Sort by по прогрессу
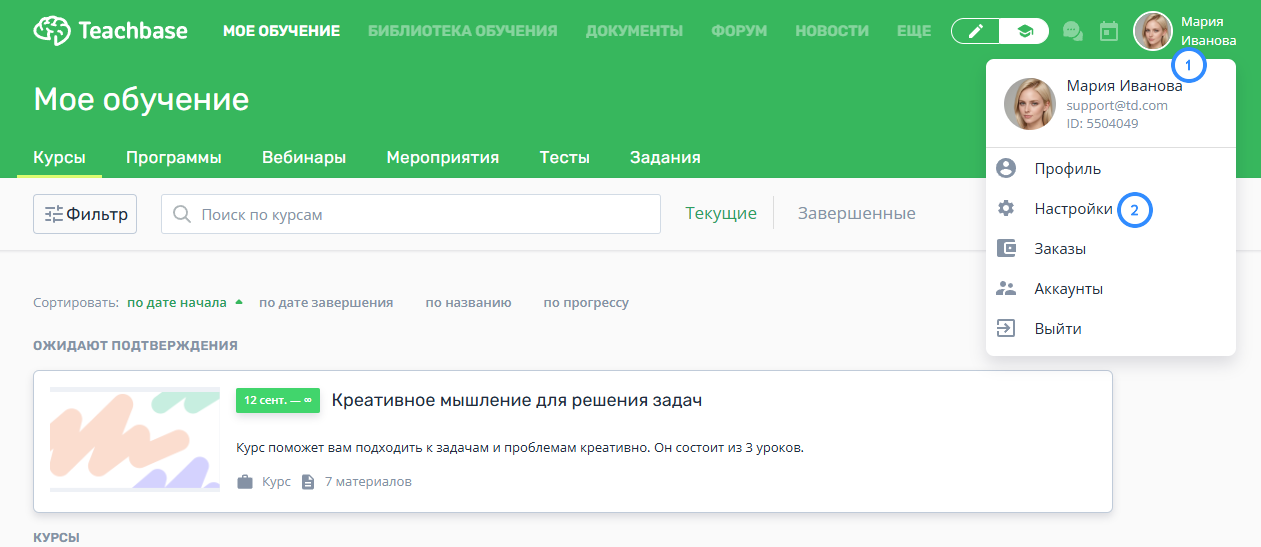 click(x=586, y=302)
